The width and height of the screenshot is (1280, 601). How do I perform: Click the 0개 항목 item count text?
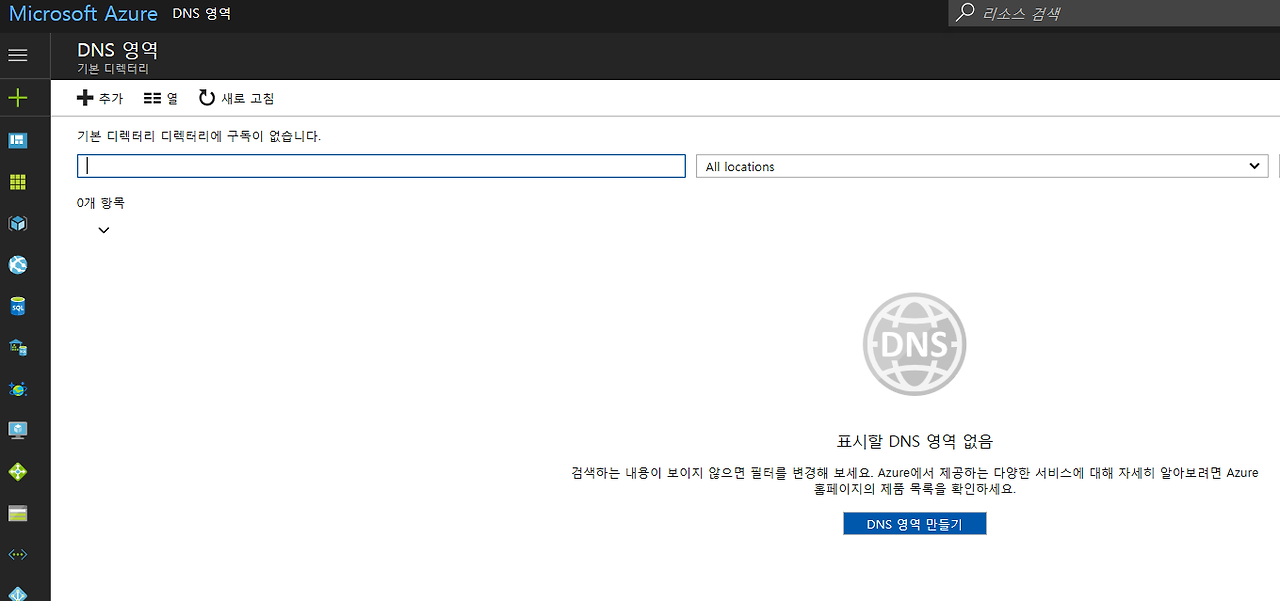[x=101, y=203]
